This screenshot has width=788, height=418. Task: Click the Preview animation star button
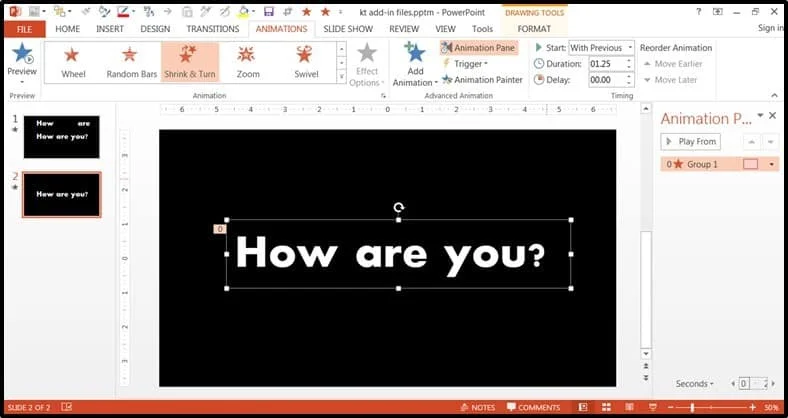[x=22, y=63]
